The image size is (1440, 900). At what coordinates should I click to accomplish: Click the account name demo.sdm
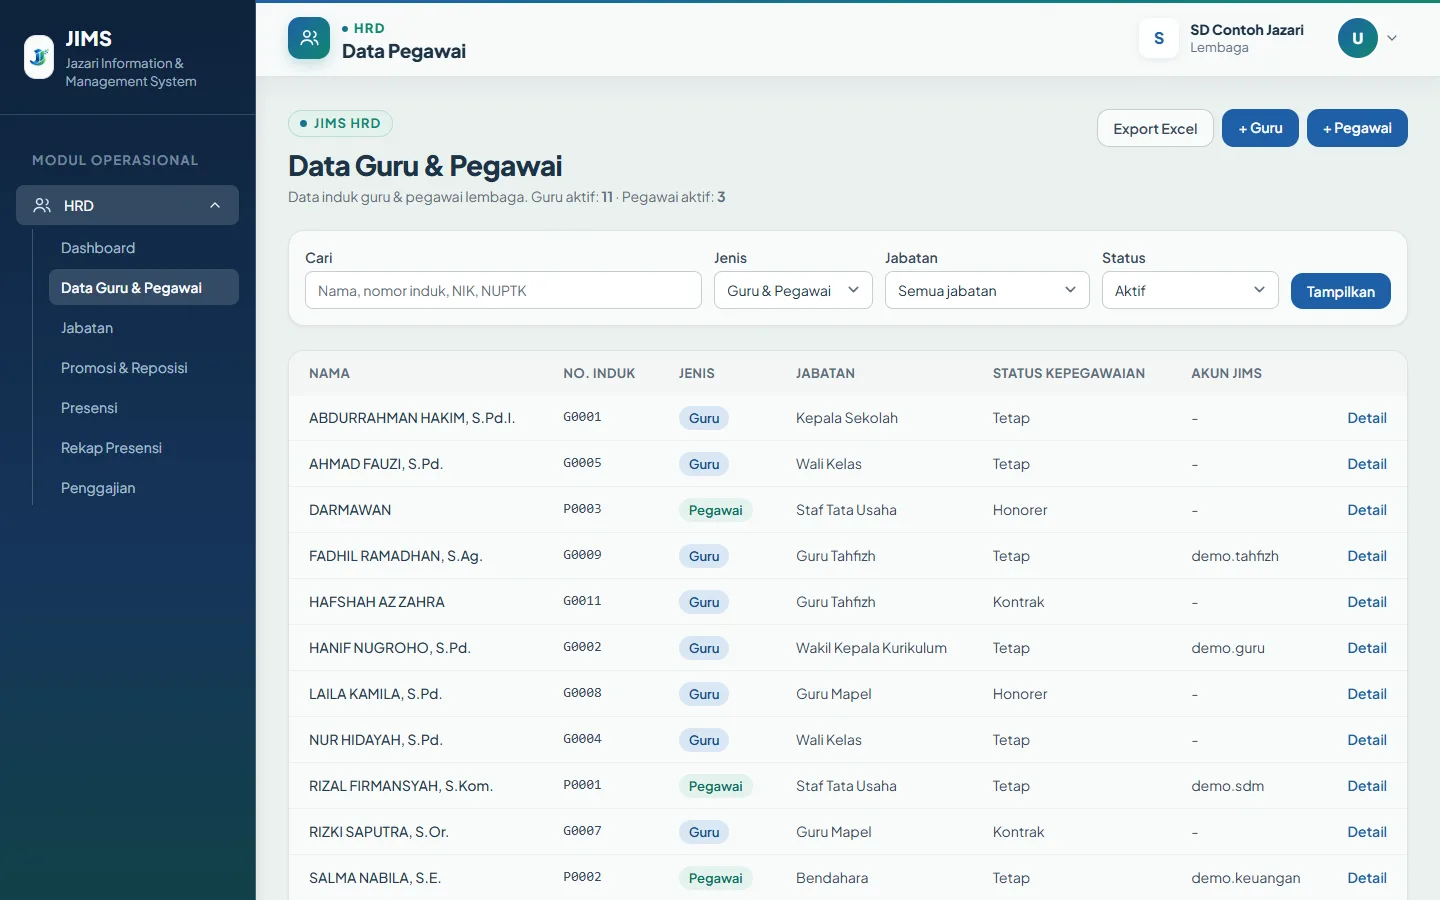click(1227, 786)
